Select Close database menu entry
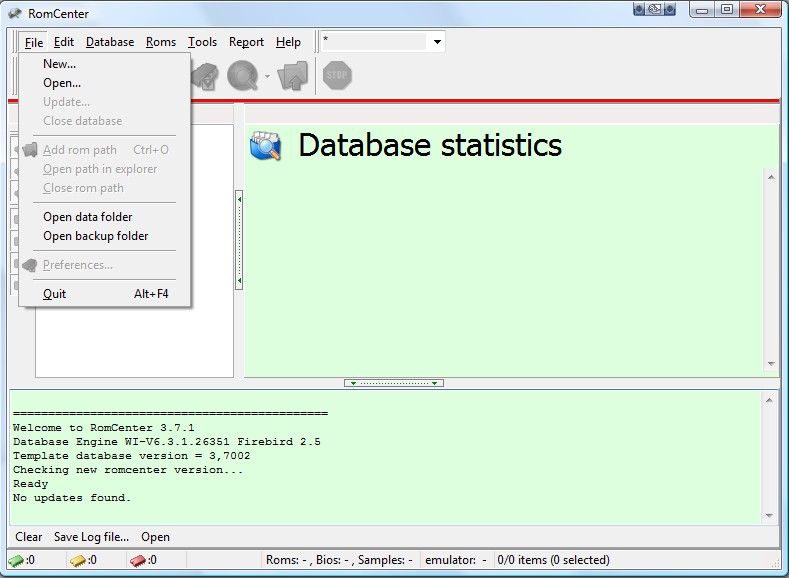This screenshot has height=578, width=789. point(105,121)
